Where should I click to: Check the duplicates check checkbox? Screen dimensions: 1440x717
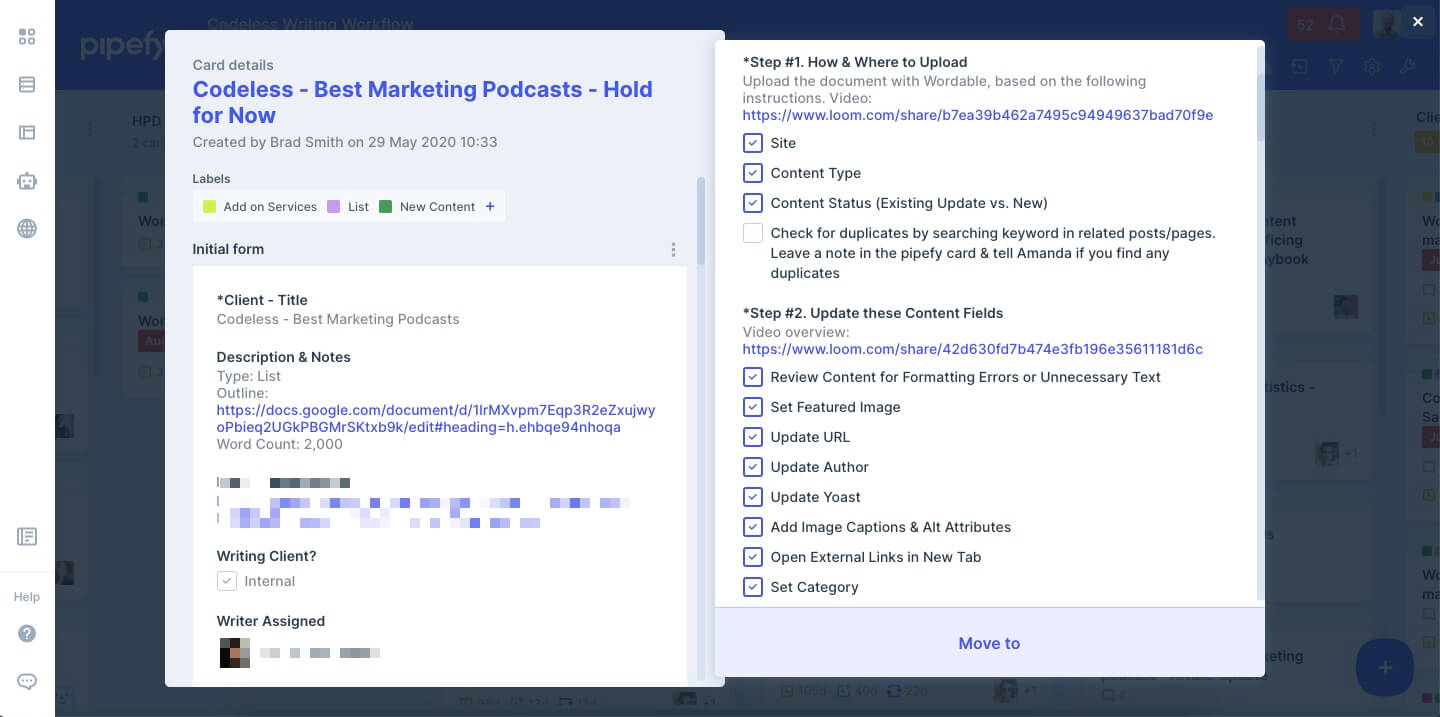click(753, 233)
